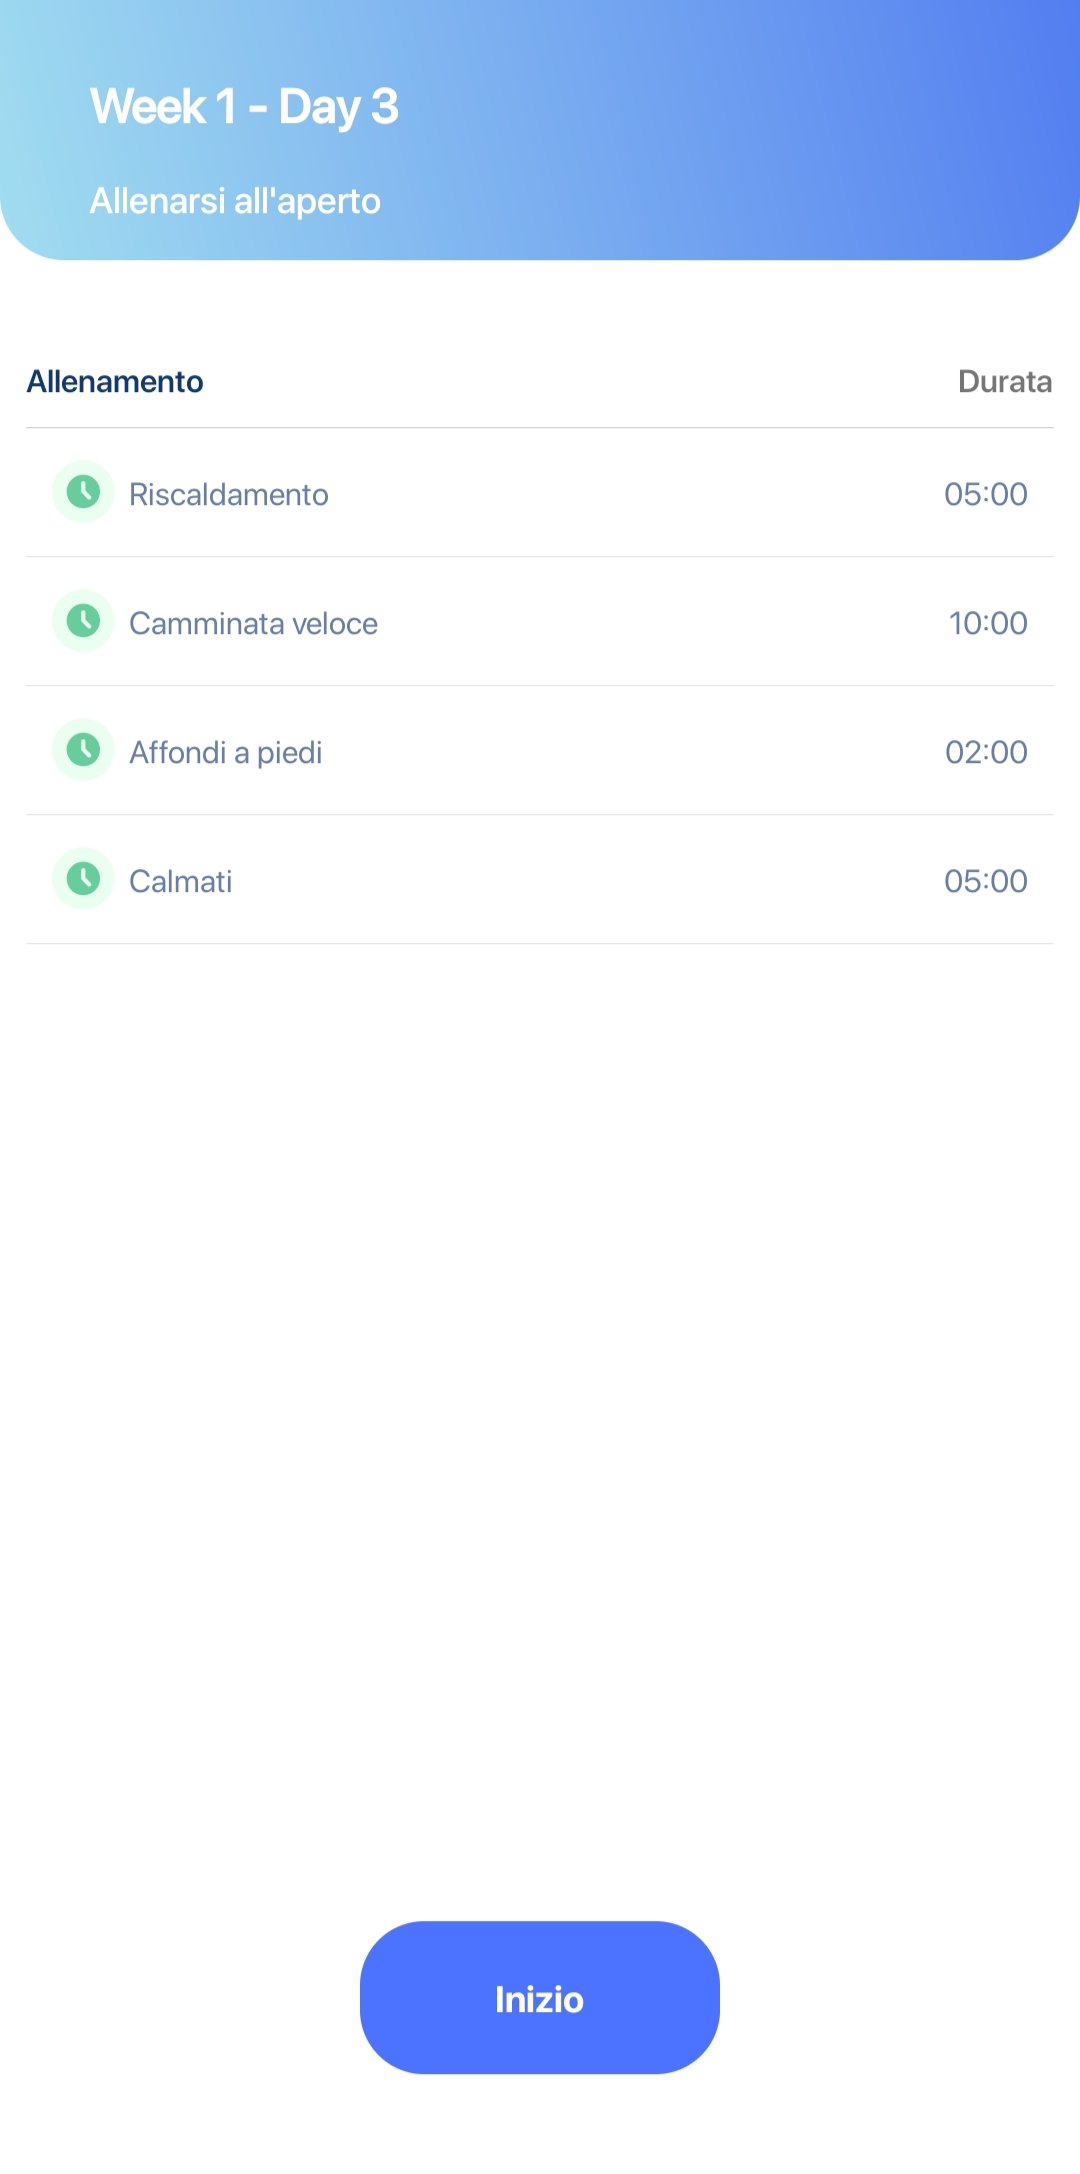Image resolution: width=1080 pixels, height=2174 pixels.
Task: Click the Allenamento column header
Action: point(115,381)
